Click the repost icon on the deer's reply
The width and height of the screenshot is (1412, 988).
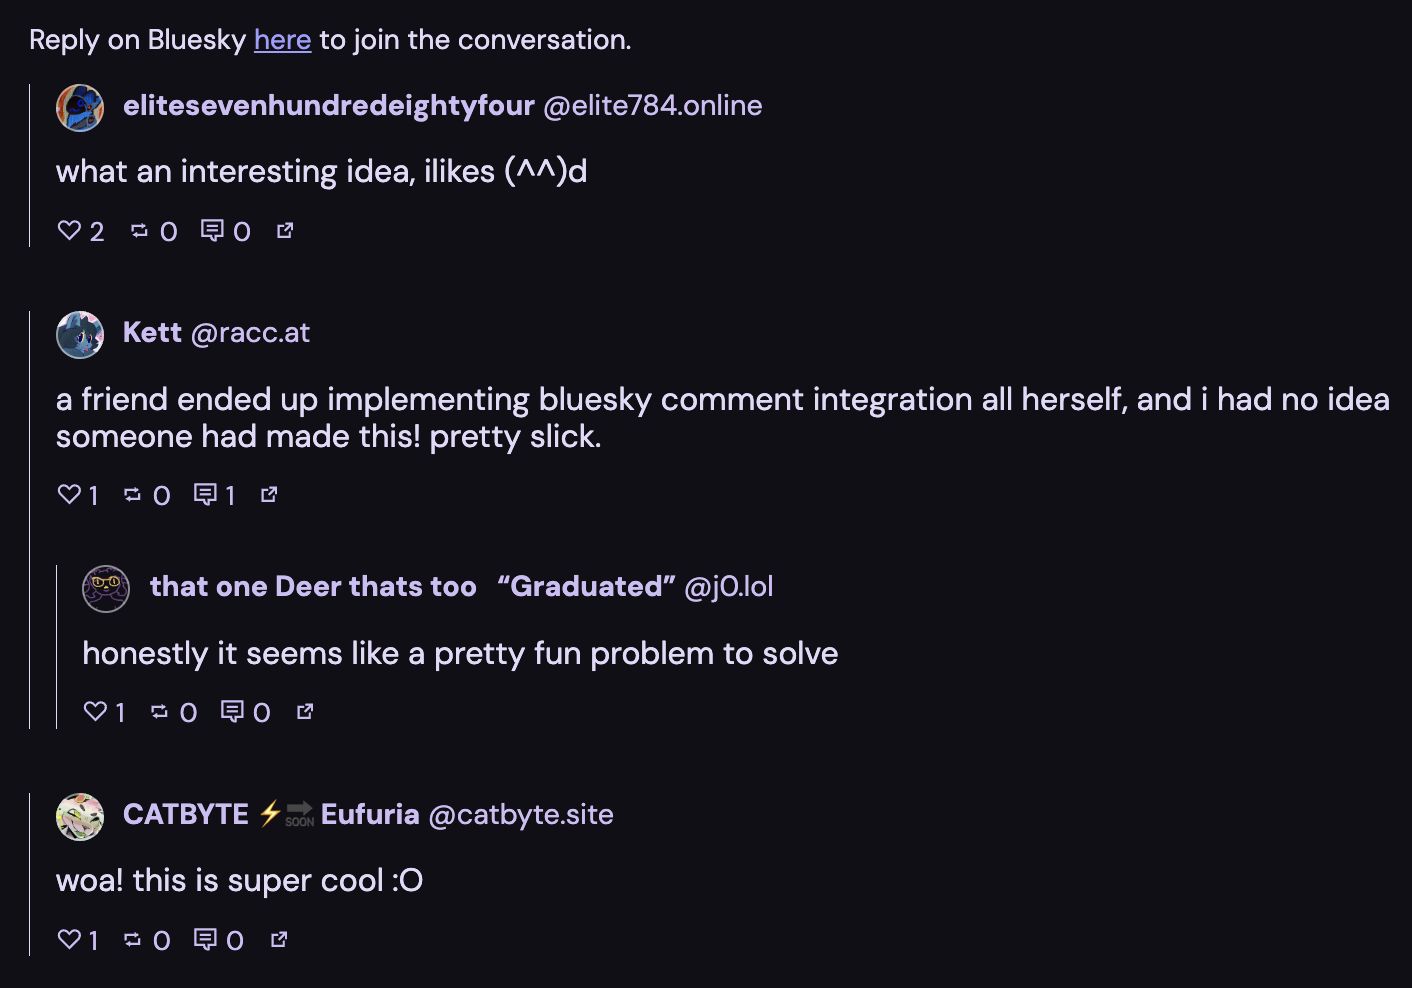point(161,712)
